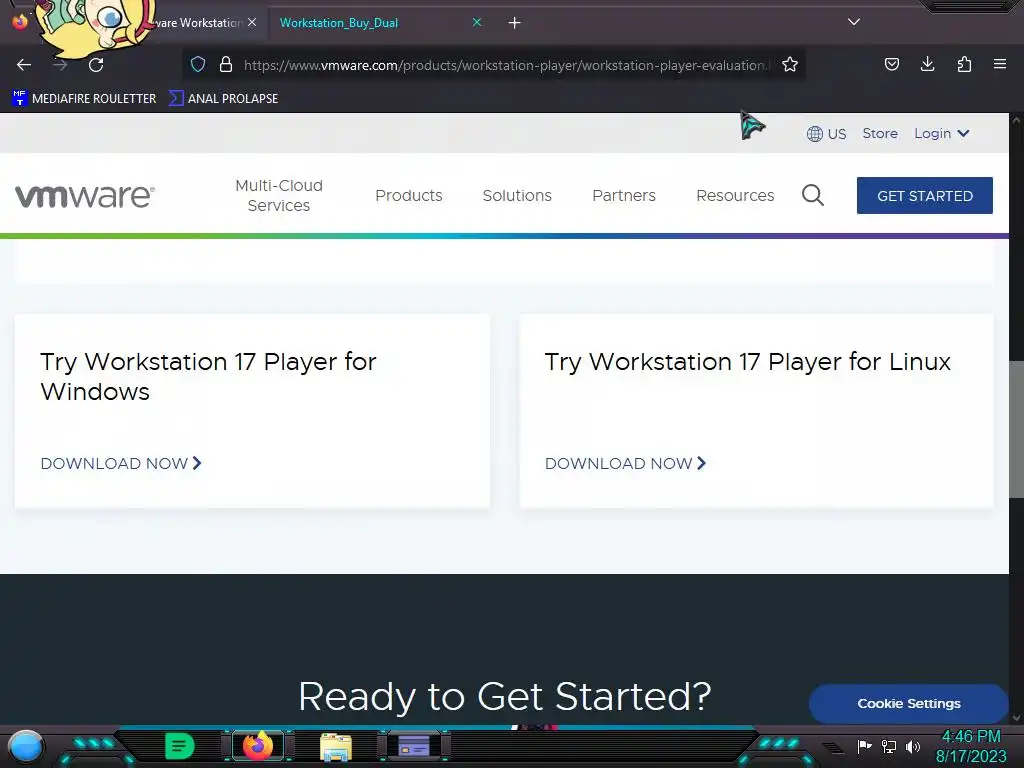Open the clock showing 4:46 PM
Viewport: 1024px width, 768px height.
coord(971,746)
